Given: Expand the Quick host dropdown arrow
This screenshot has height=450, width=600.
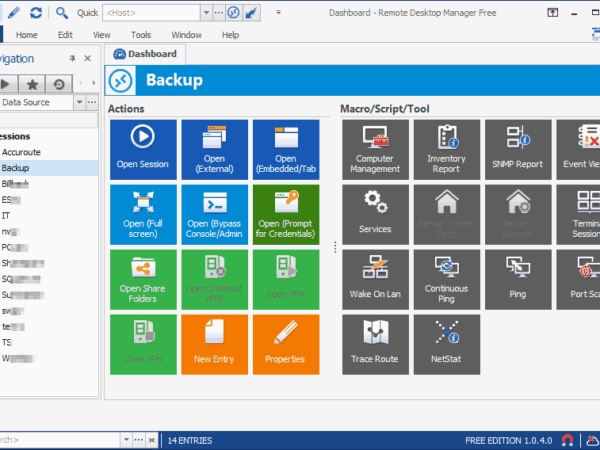Looking at the screenshot, I should (x=206, y=13).
